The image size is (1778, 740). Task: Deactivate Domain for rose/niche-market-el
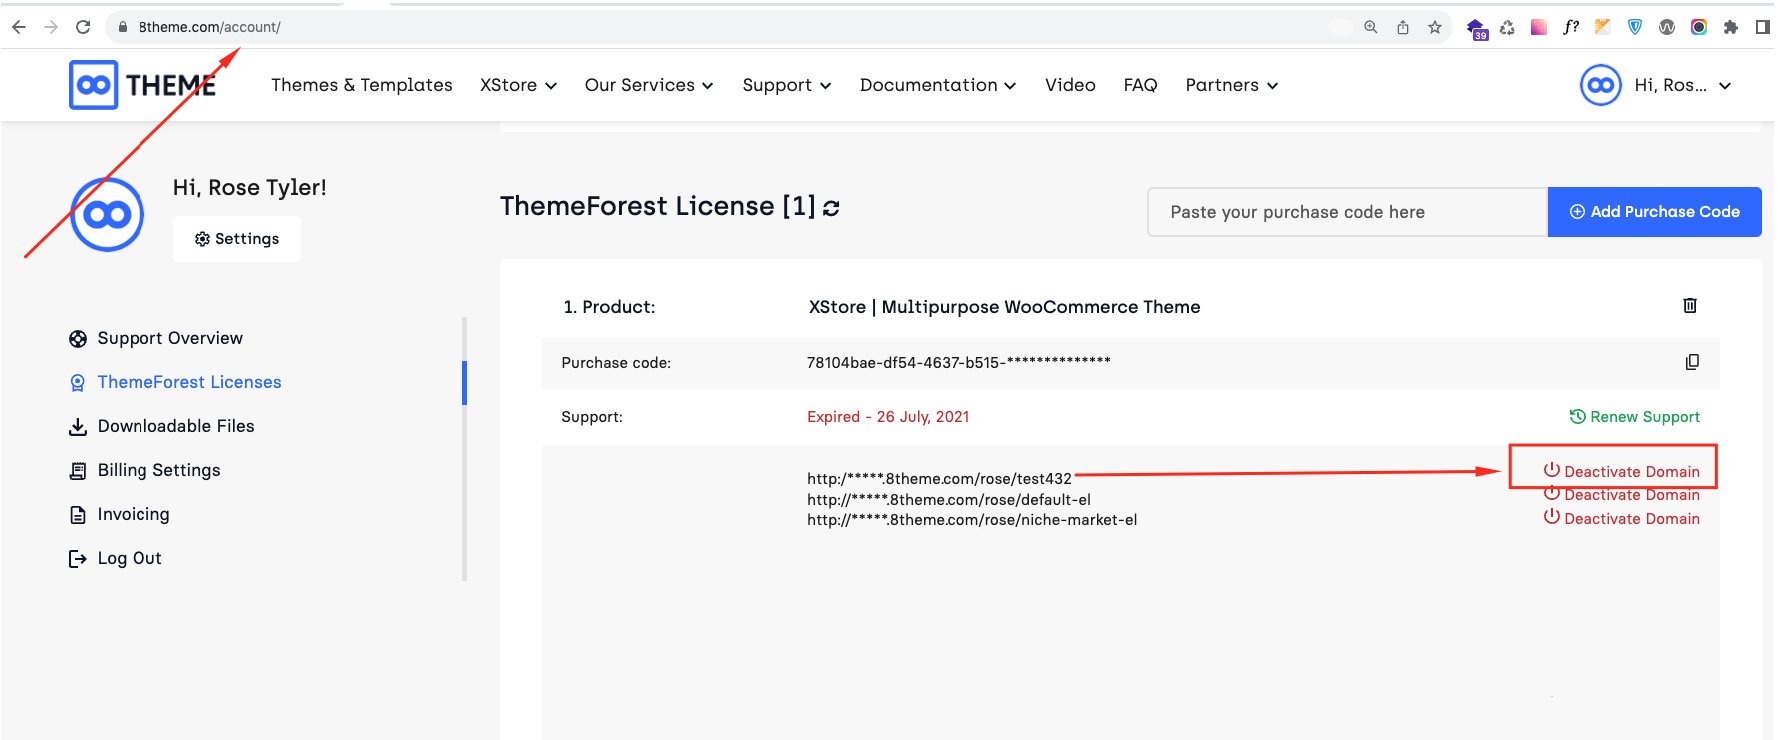click(x=1621, y=518)
